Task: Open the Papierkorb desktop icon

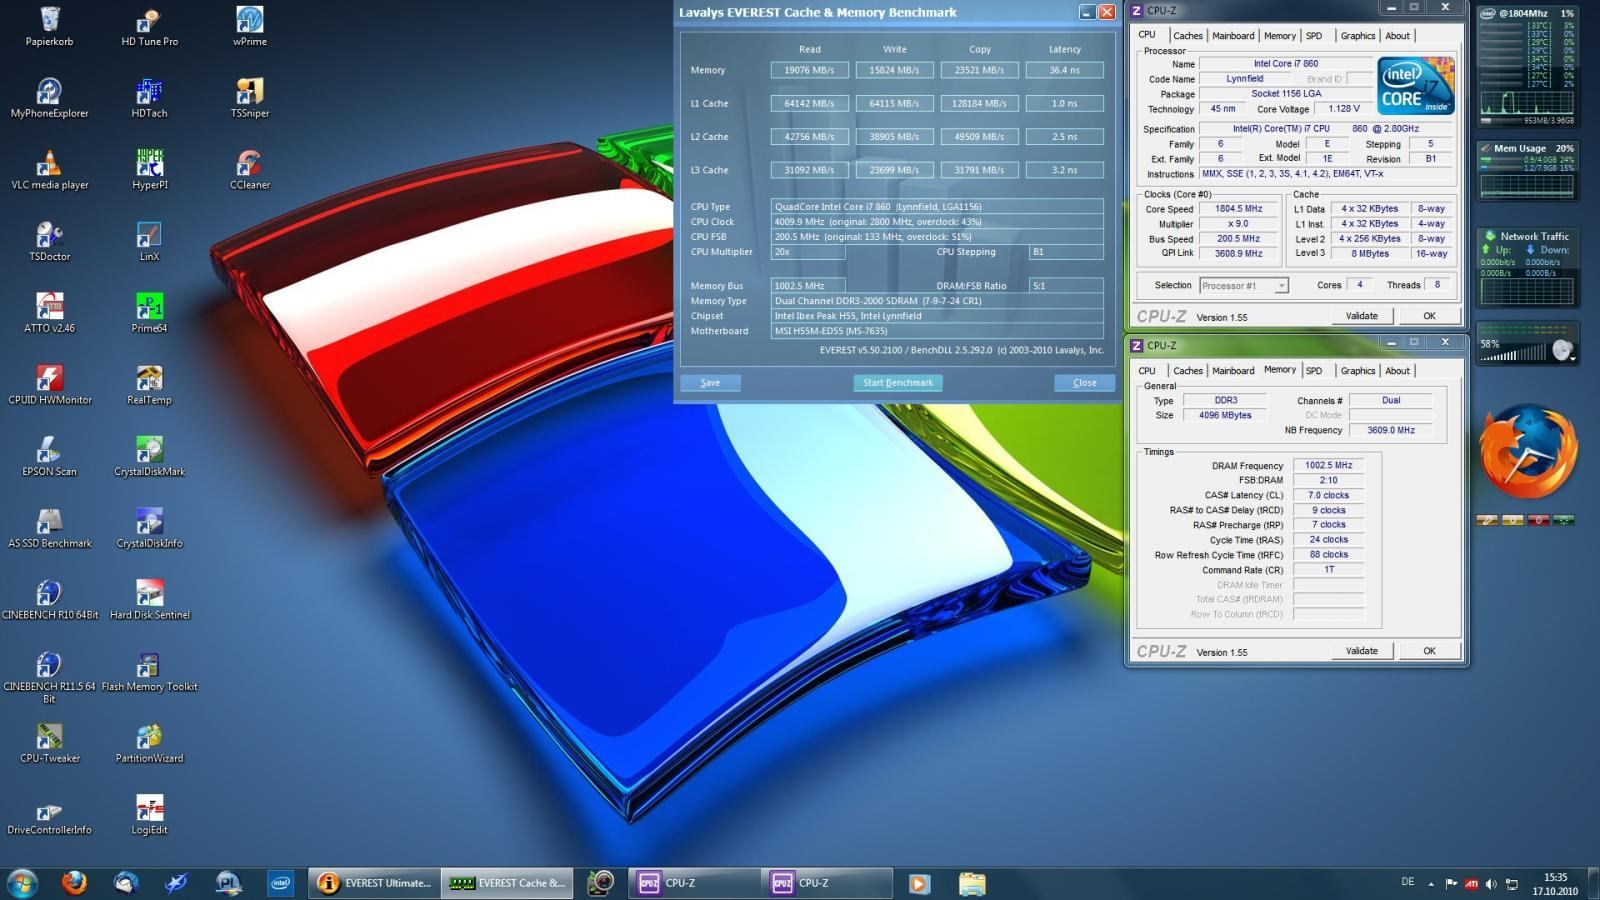Action: pyautogui.click(x=49, y=27)
